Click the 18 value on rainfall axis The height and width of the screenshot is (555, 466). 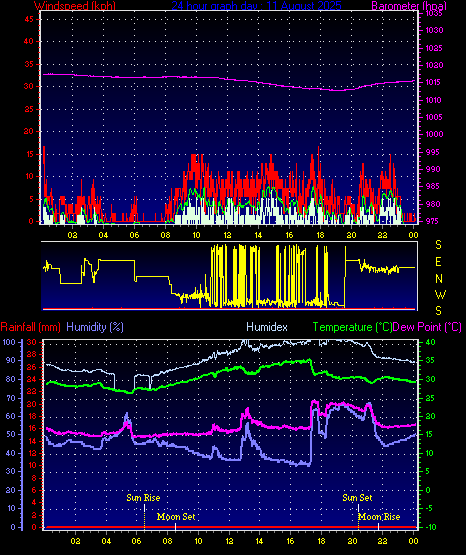[32, 416]
